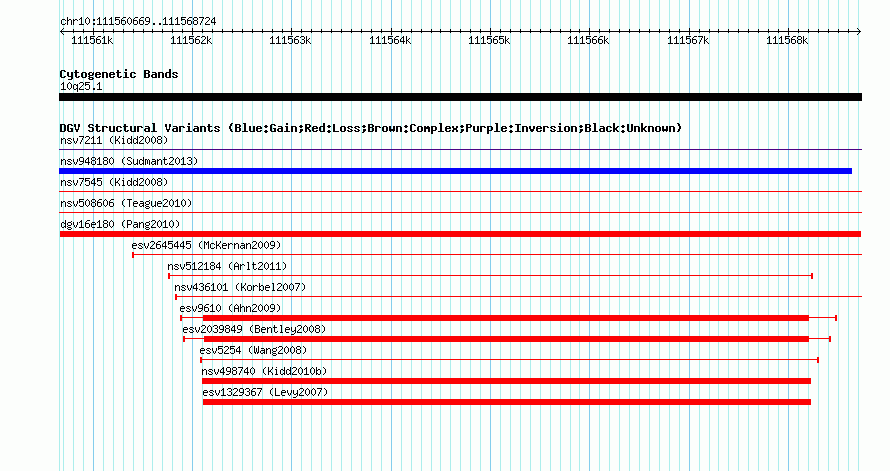Click the Cytogenetic Bands track title
Viewport: 890px width, 471px height.
pos(119,74)
